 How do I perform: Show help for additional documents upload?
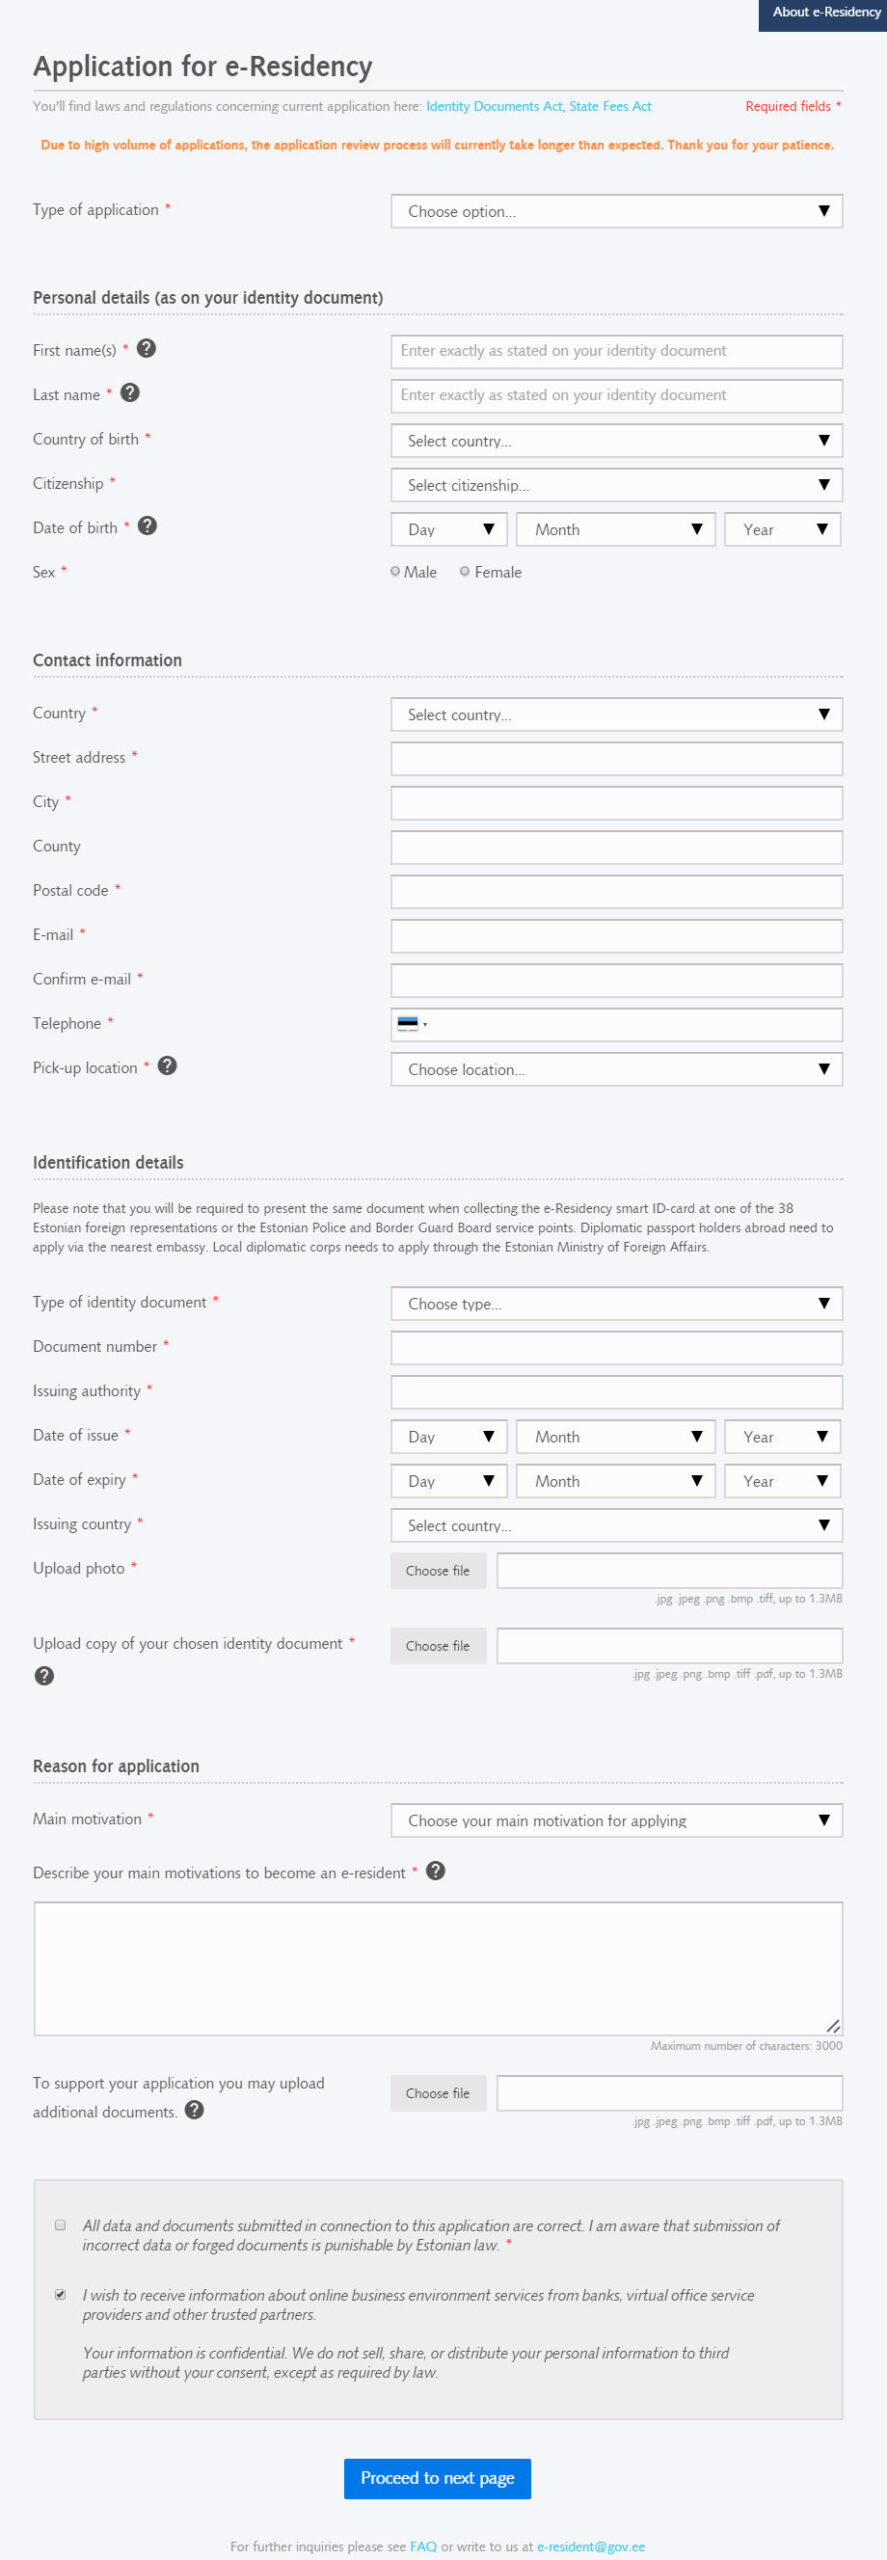[x=195, y=2110]
